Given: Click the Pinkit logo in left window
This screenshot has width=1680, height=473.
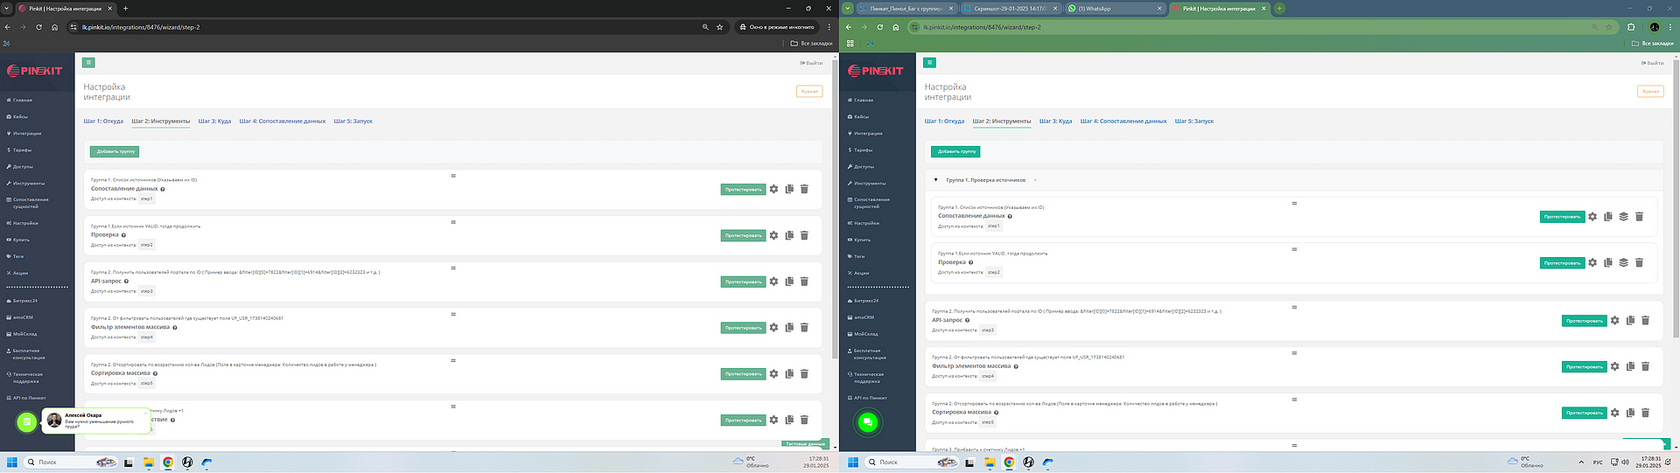Looking at the screenshot, I should tap(36, 71).
